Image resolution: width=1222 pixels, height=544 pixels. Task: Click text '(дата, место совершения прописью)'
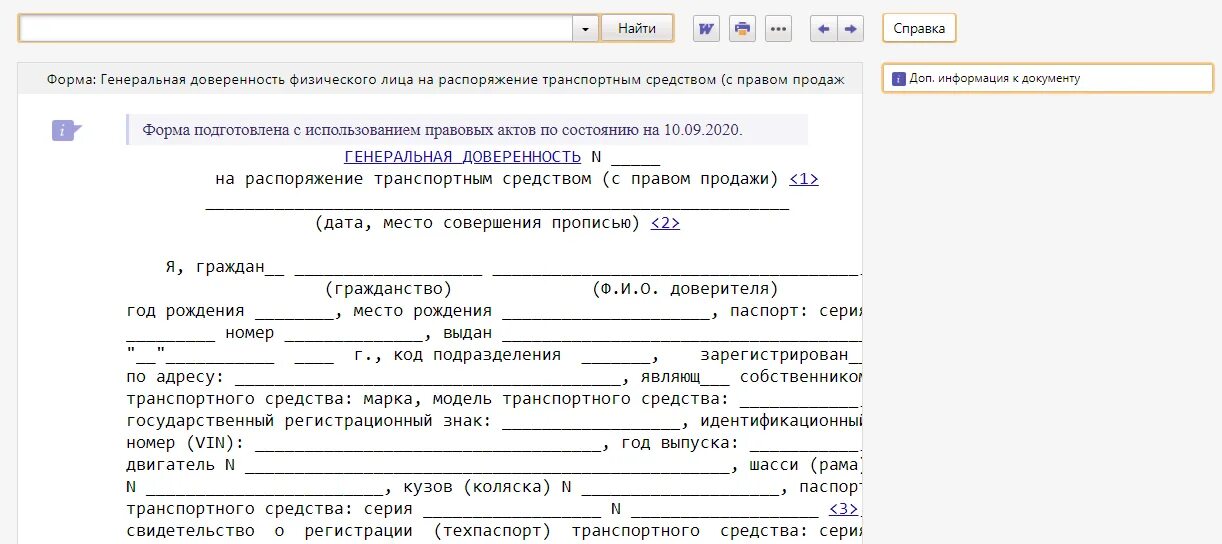coord(477,223)
